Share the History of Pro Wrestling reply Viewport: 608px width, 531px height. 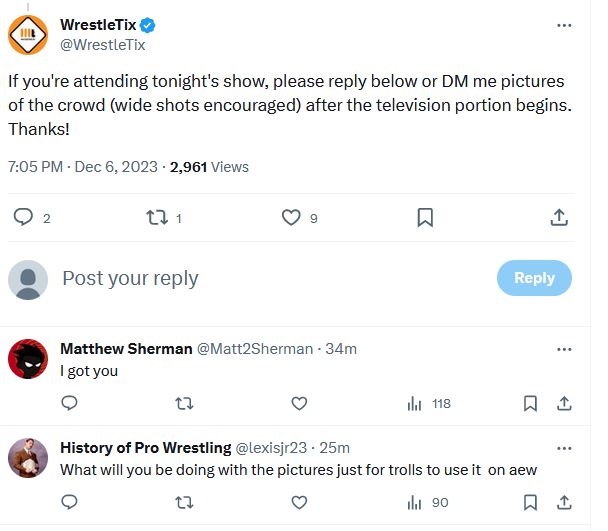pyautogui.click(x=564, y=502)
